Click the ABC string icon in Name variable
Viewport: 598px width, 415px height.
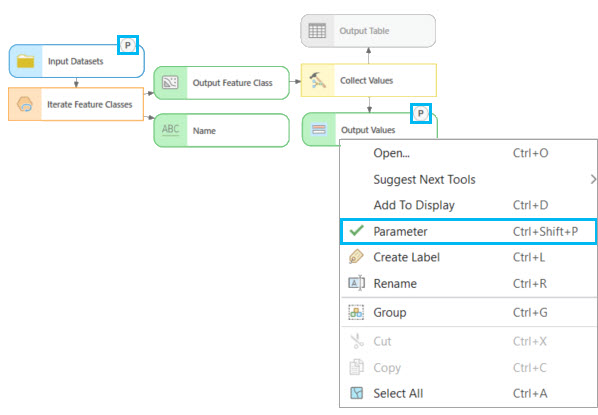(170, 130)
